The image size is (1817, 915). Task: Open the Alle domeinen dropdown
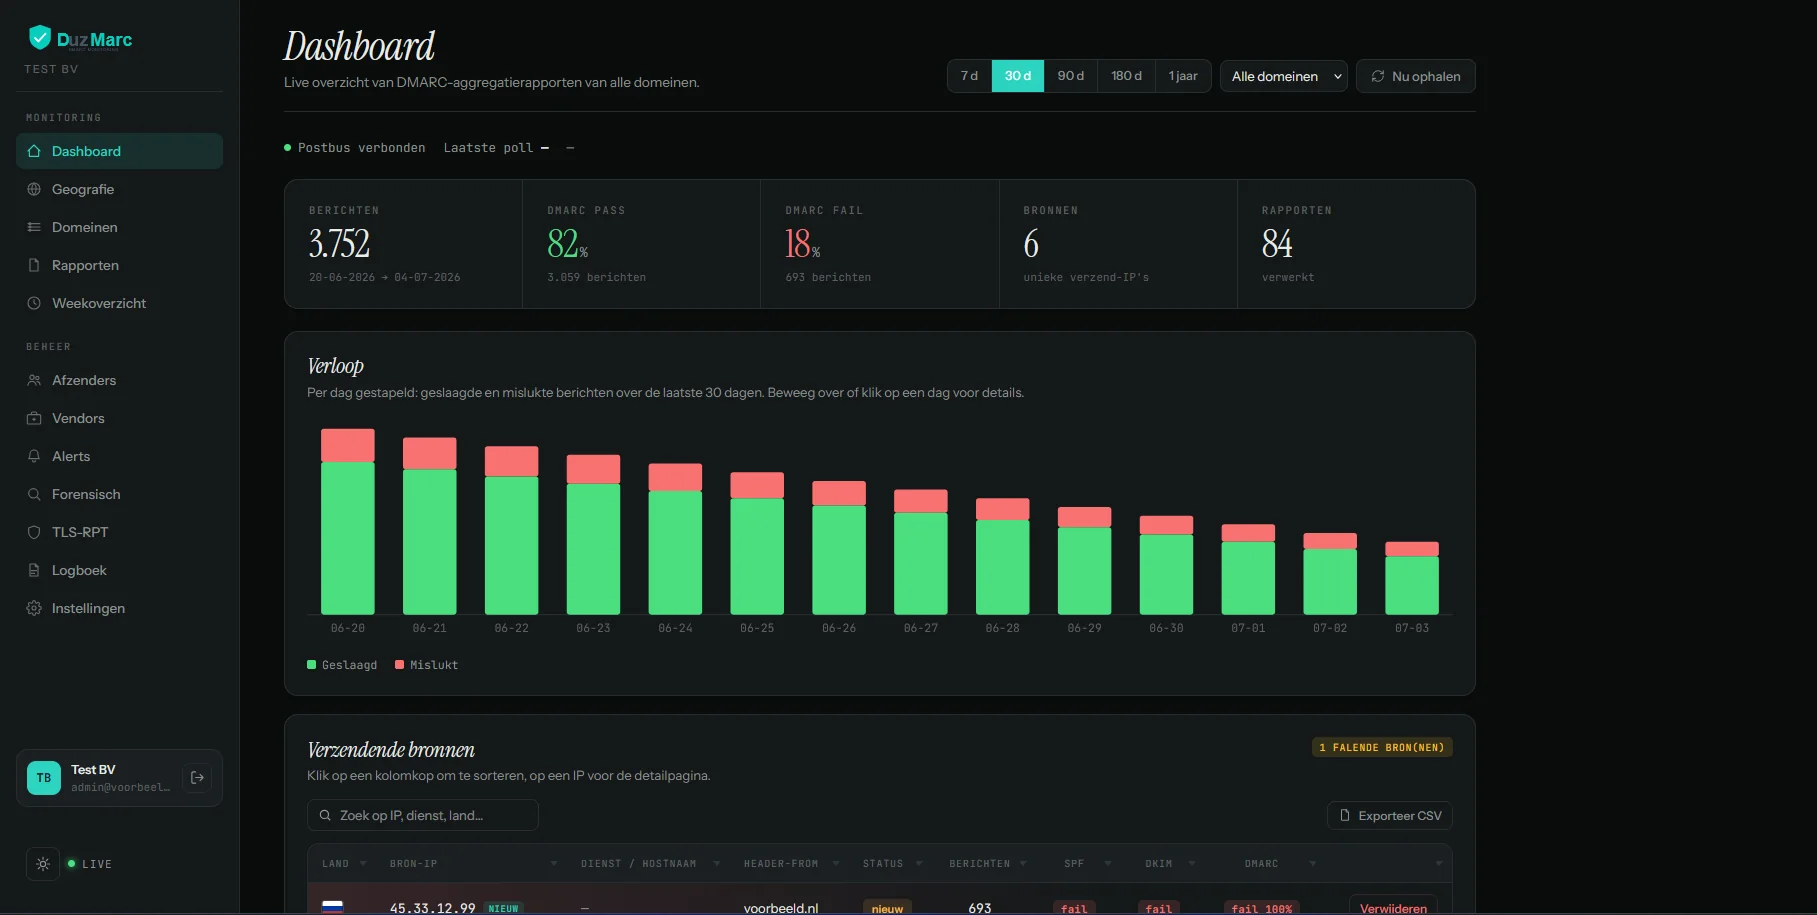pyautogui.click(x=1284, y=76)
